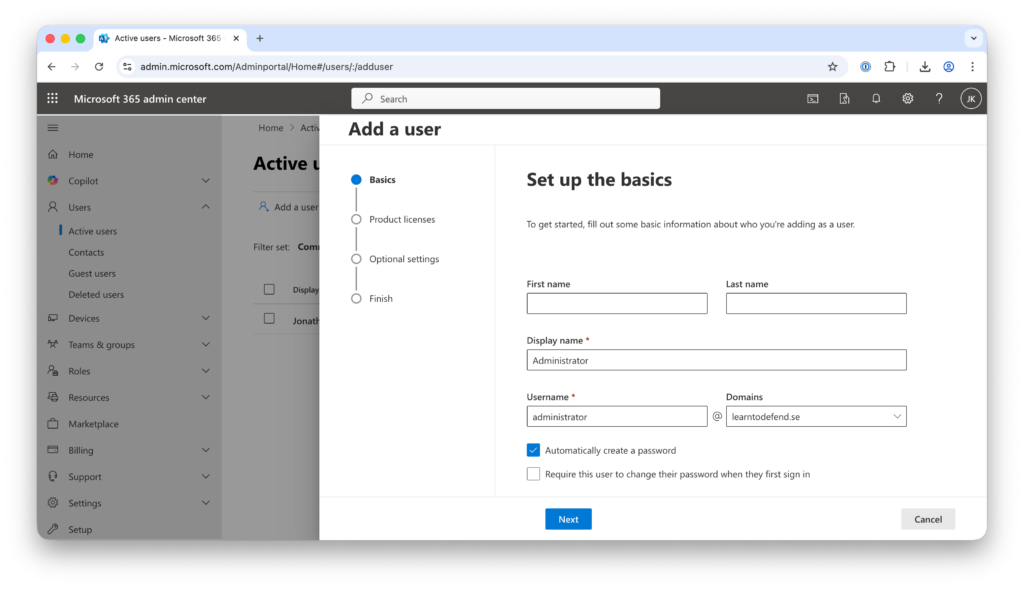Click the Next button

click(568, 519)
